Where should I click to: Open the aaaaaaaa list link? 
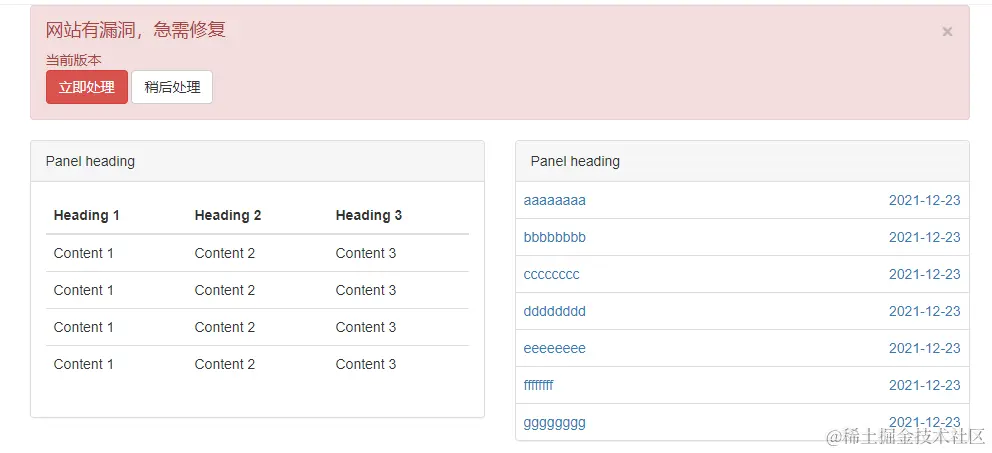point(555,200)
